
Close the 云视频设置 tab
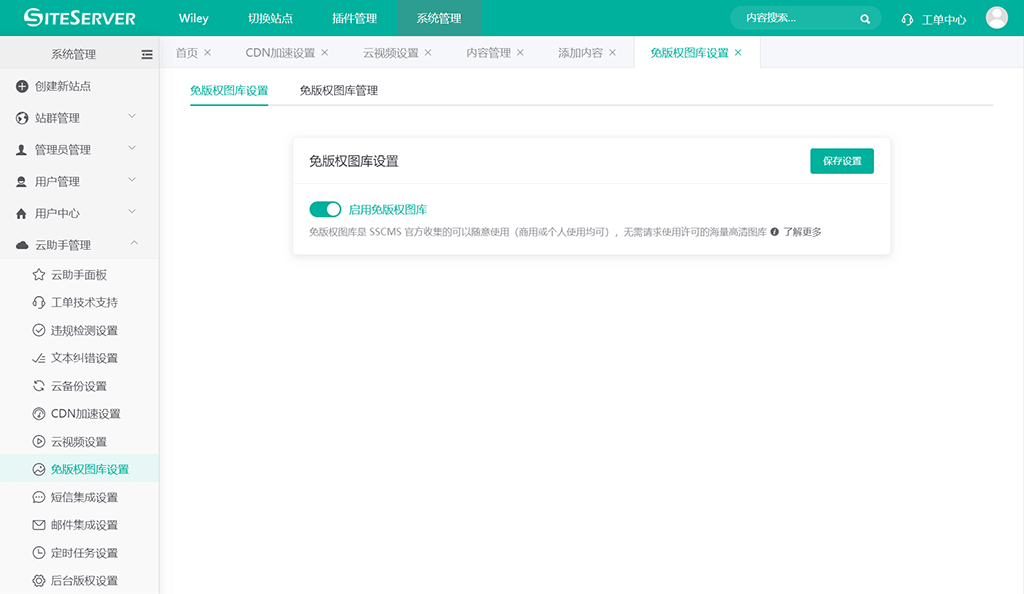428,53
